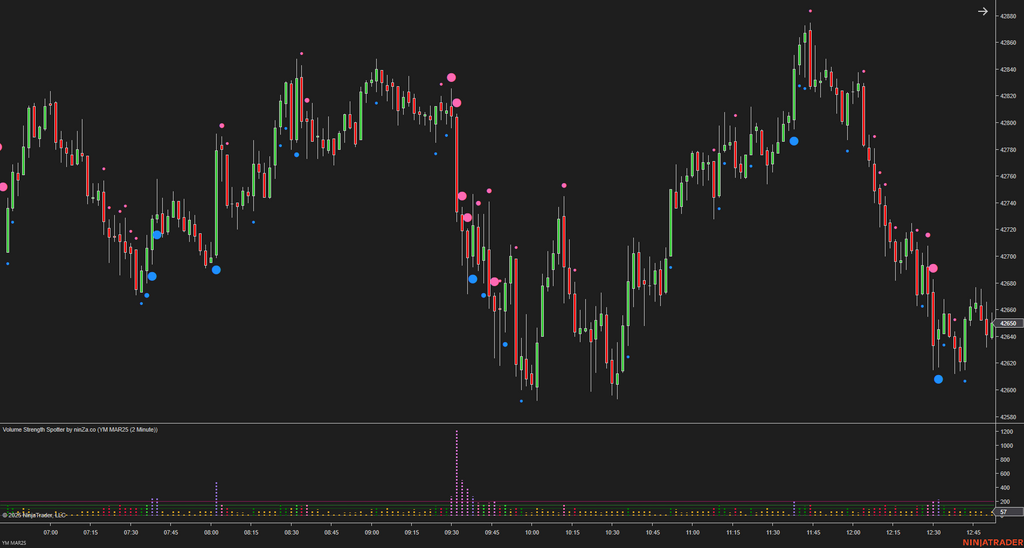This screenshot has width=1024, height=548.
Task: Click the 42840 price axis label
Action: point(1008,69)
